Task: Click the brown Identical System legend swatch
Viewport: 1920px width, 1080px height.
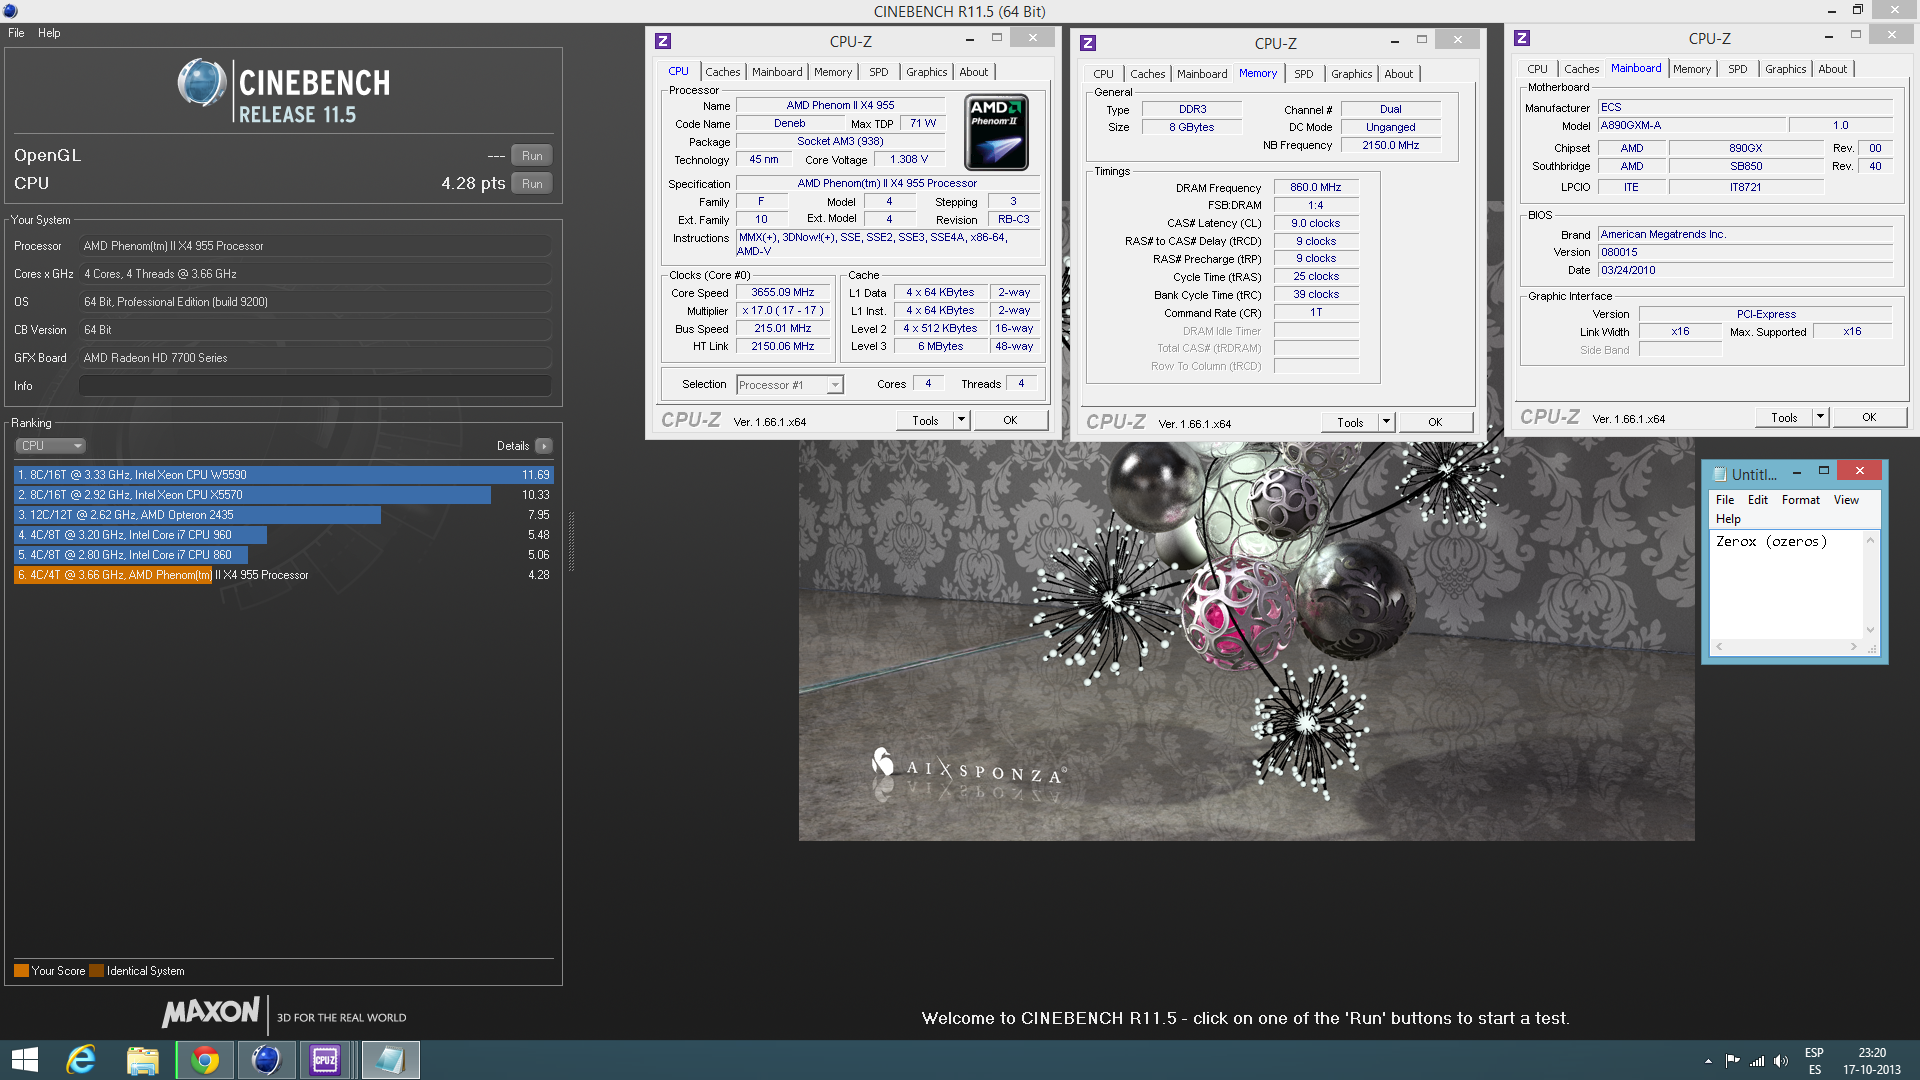Action: [96, 970]
